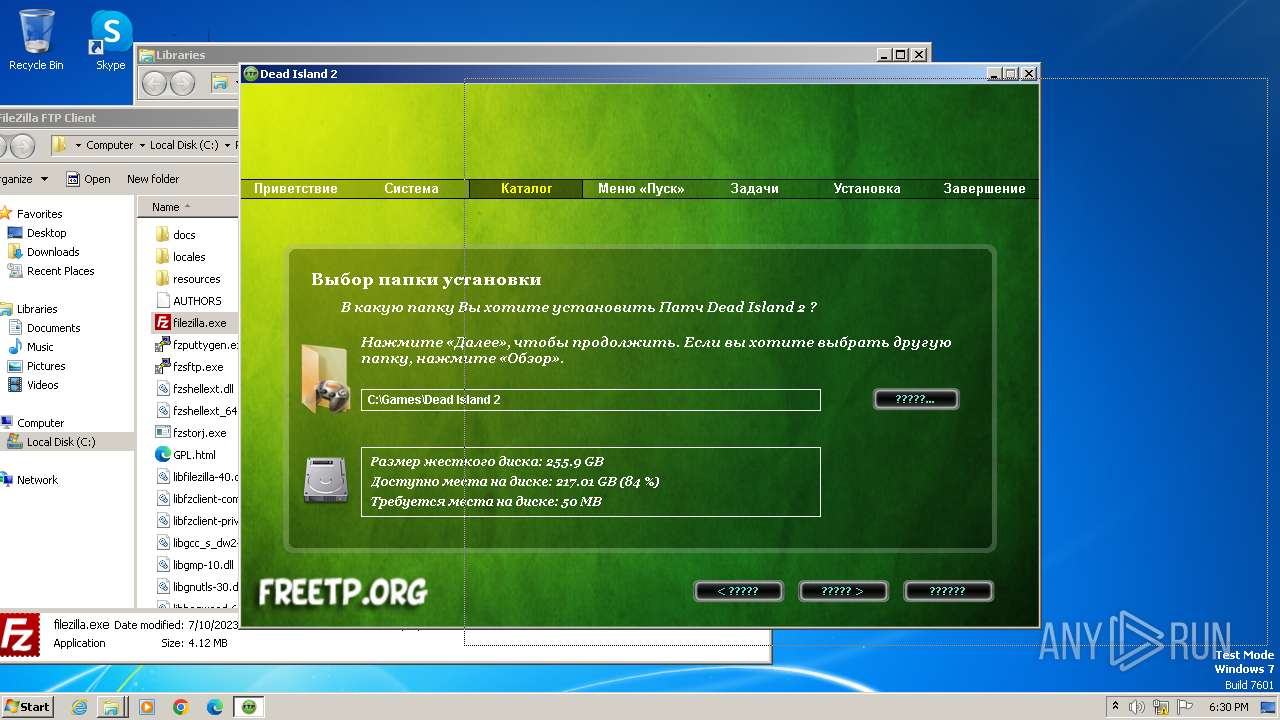
Task: Open Google Chrome from the taskbar
Action: (x=181, y=707)
